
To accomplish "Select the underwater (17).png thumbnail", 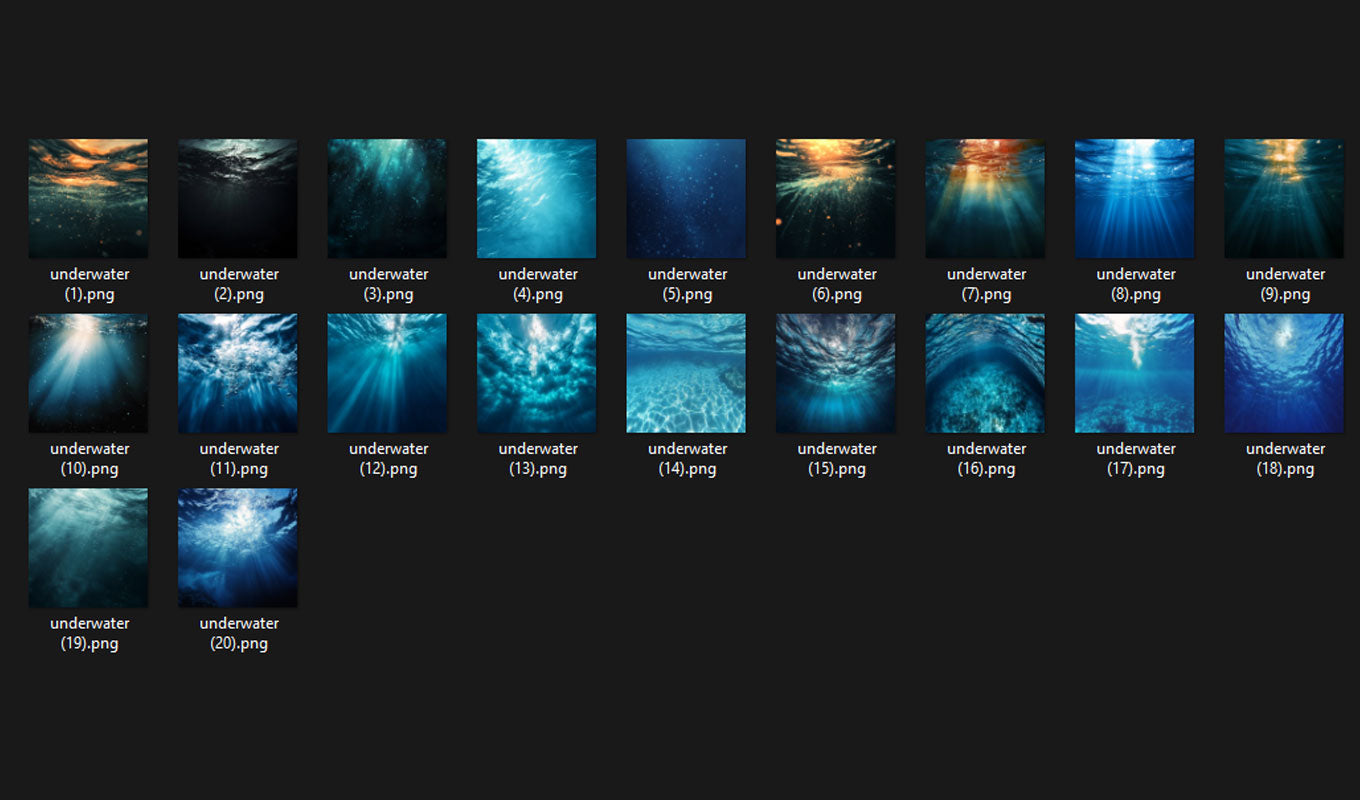I will tap(1135, 373).
